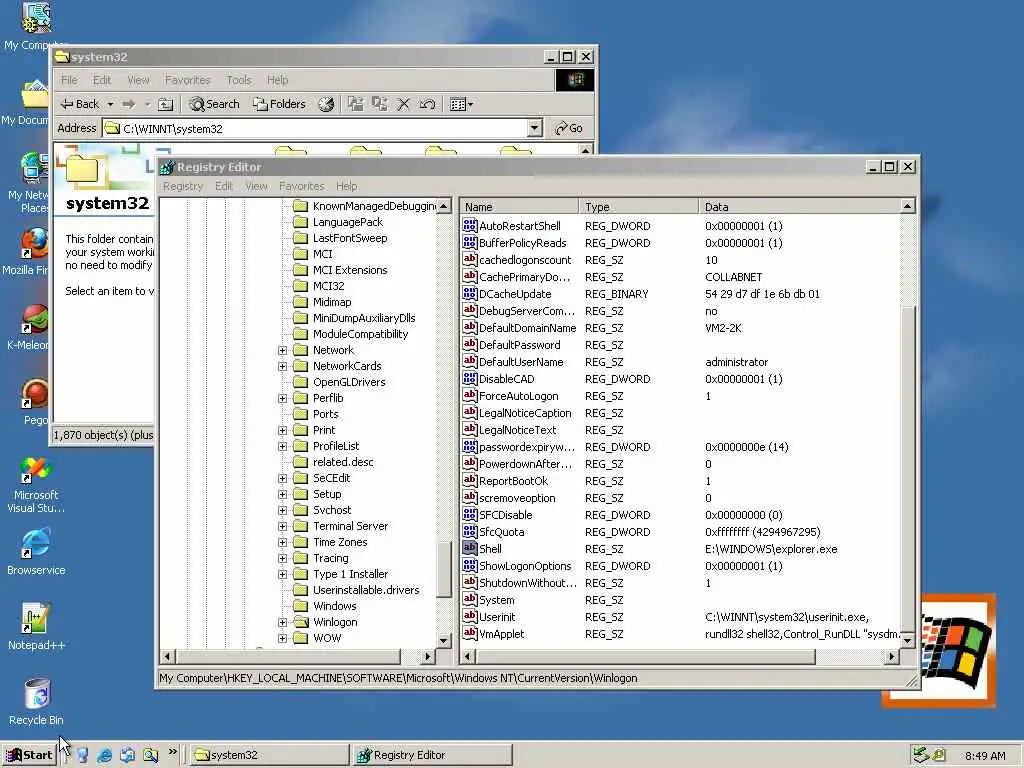Select the Time Zones key in tree

(x=340, y=542)
